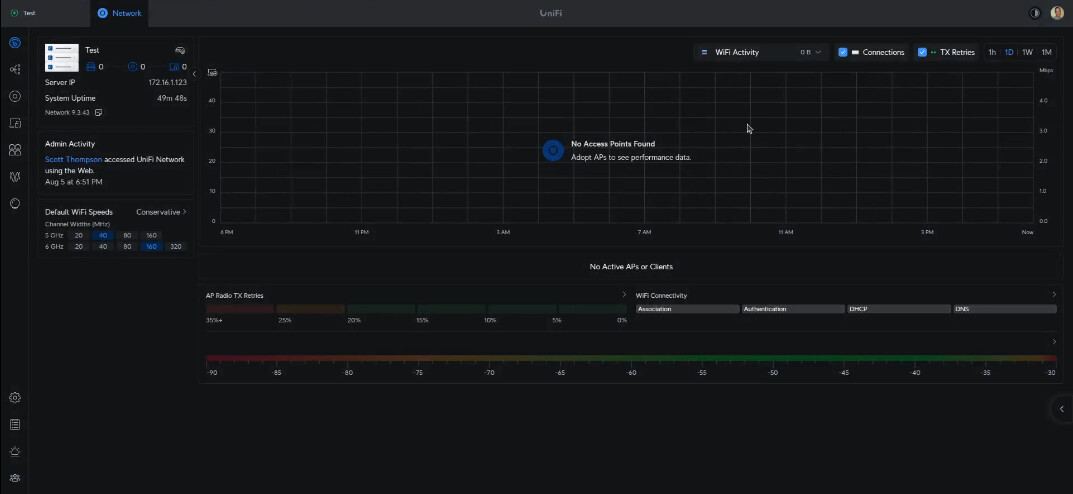Open the WiFi Activity dropdown
This screenshot has height=494, width=1073.
(x=761, y=52)
